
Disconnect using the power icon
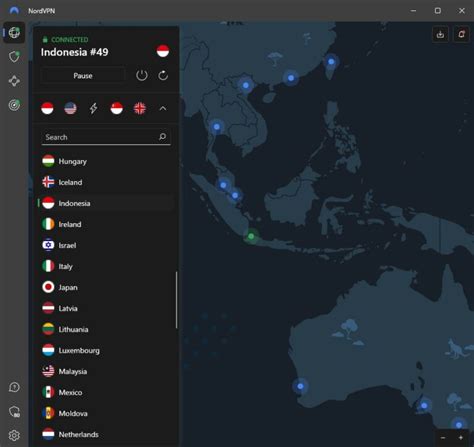click(x=142, y=75)
